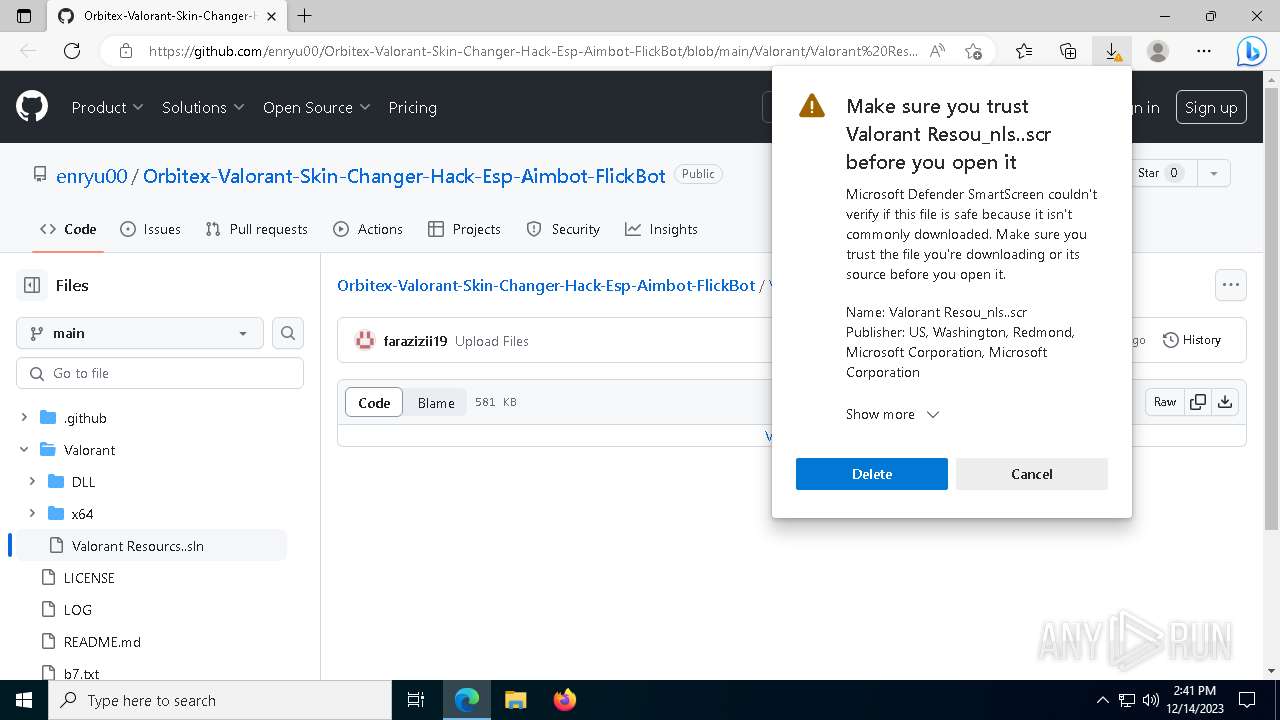
Task: Expand the .github folder
Action: 25,418
